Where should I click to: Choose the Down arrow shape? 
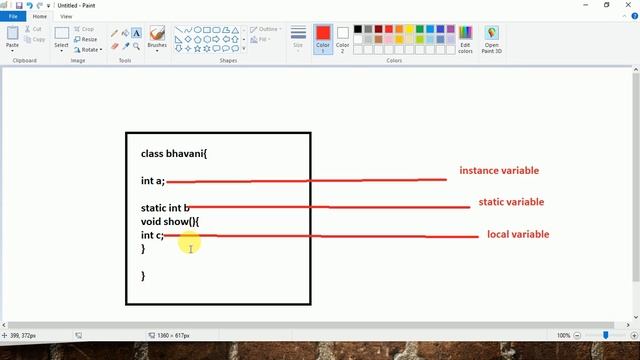[x=179, y=49]
